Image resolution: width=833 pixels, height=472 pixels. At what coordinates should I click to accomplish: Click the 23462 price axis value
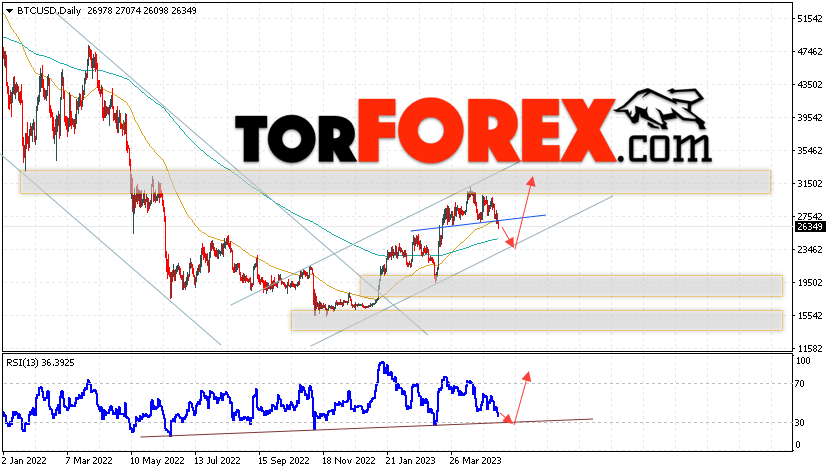click(810, 249)
